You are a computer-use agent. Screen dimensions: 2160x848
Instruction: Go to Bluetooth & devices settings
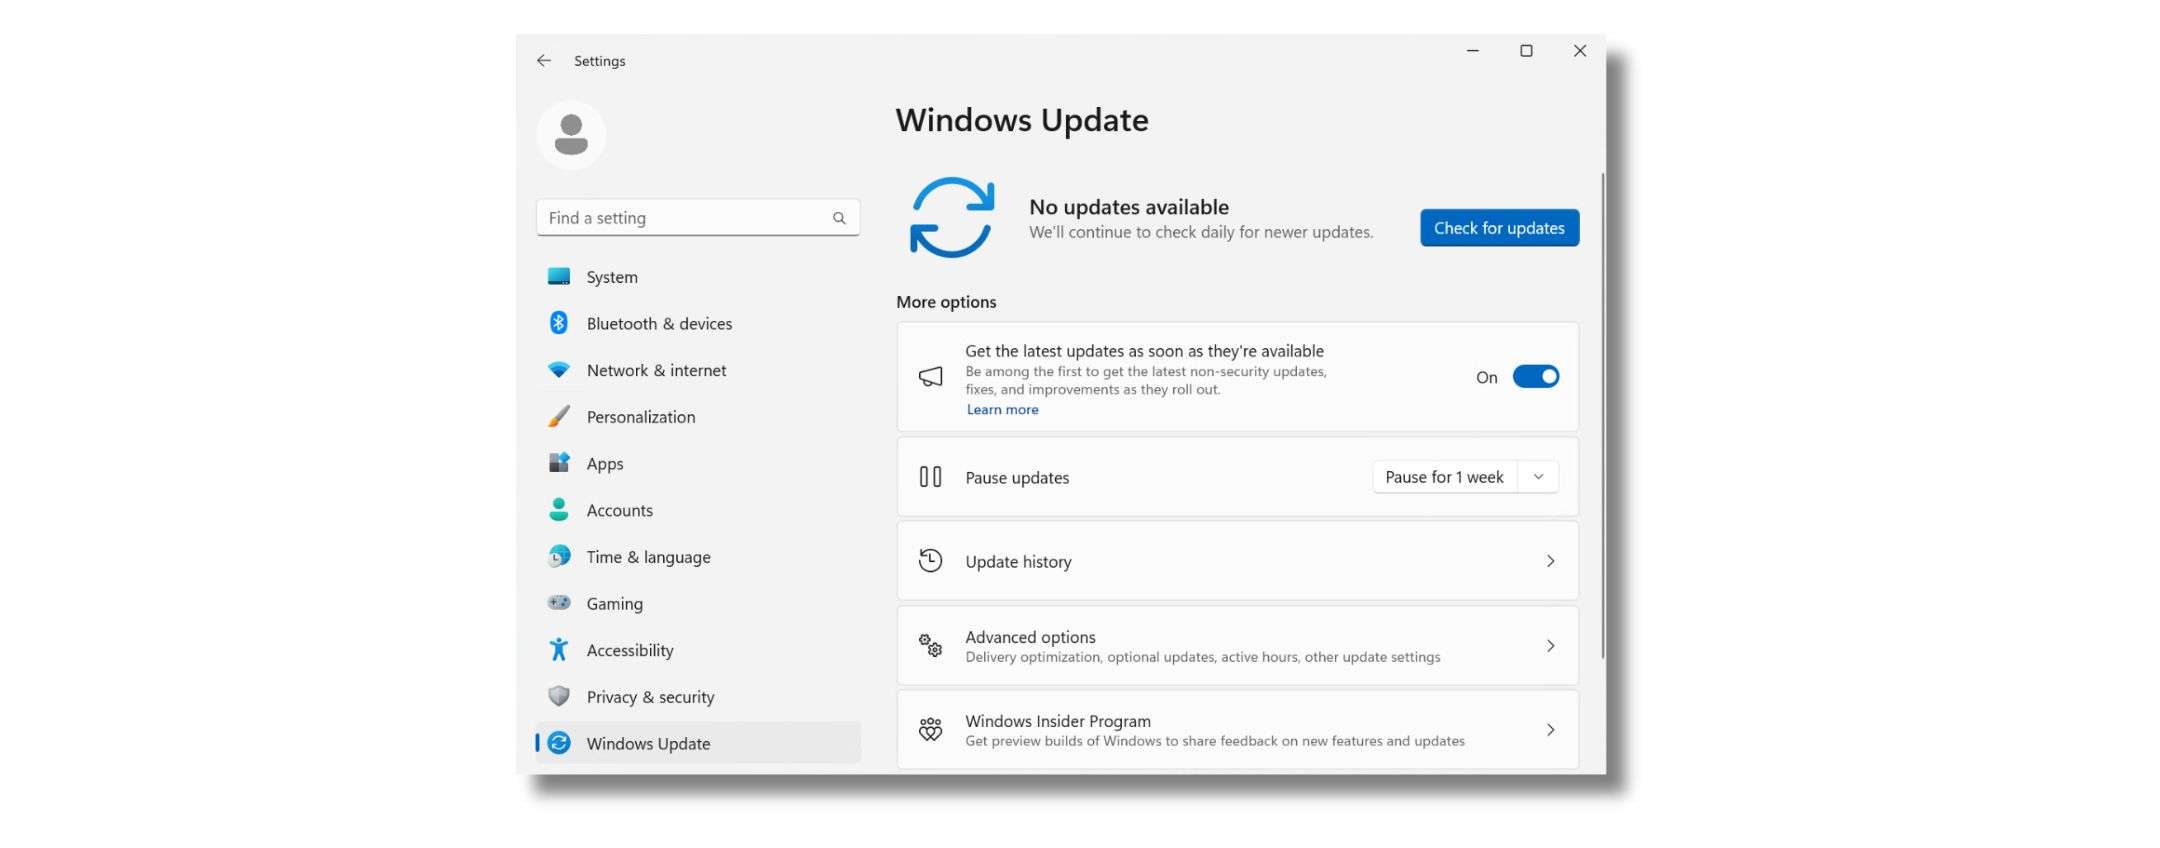(698, 324)
